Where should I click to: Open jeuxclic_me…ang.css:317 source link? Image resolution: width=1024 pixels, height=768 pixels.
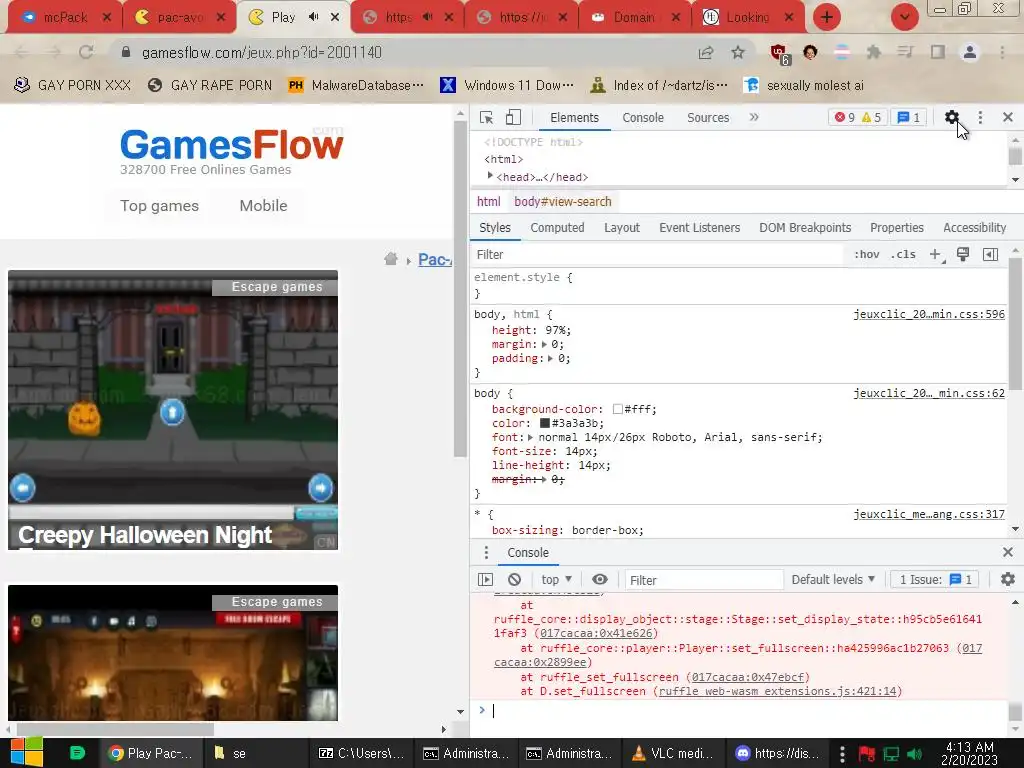(x=929, y=514)
